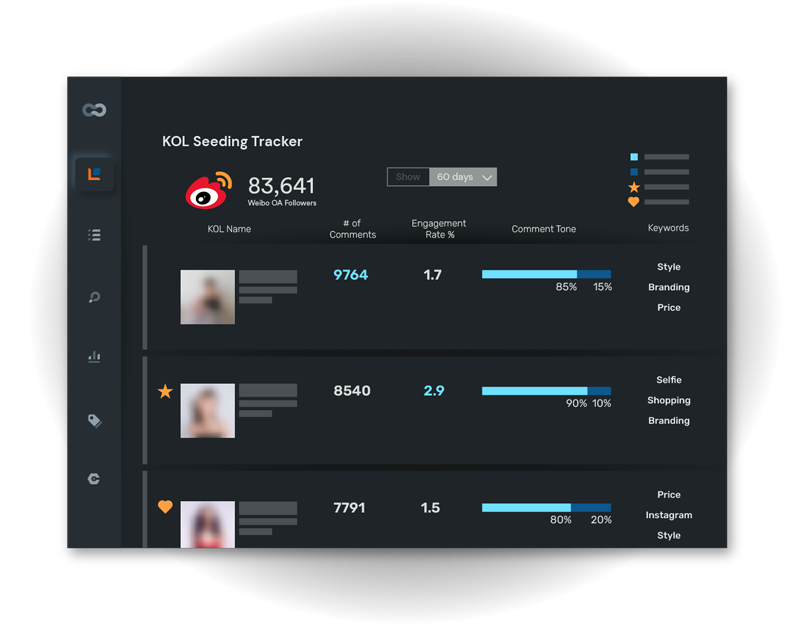
Task: Click the C-shaped icon in the sidebar
Action: [94, 479]
